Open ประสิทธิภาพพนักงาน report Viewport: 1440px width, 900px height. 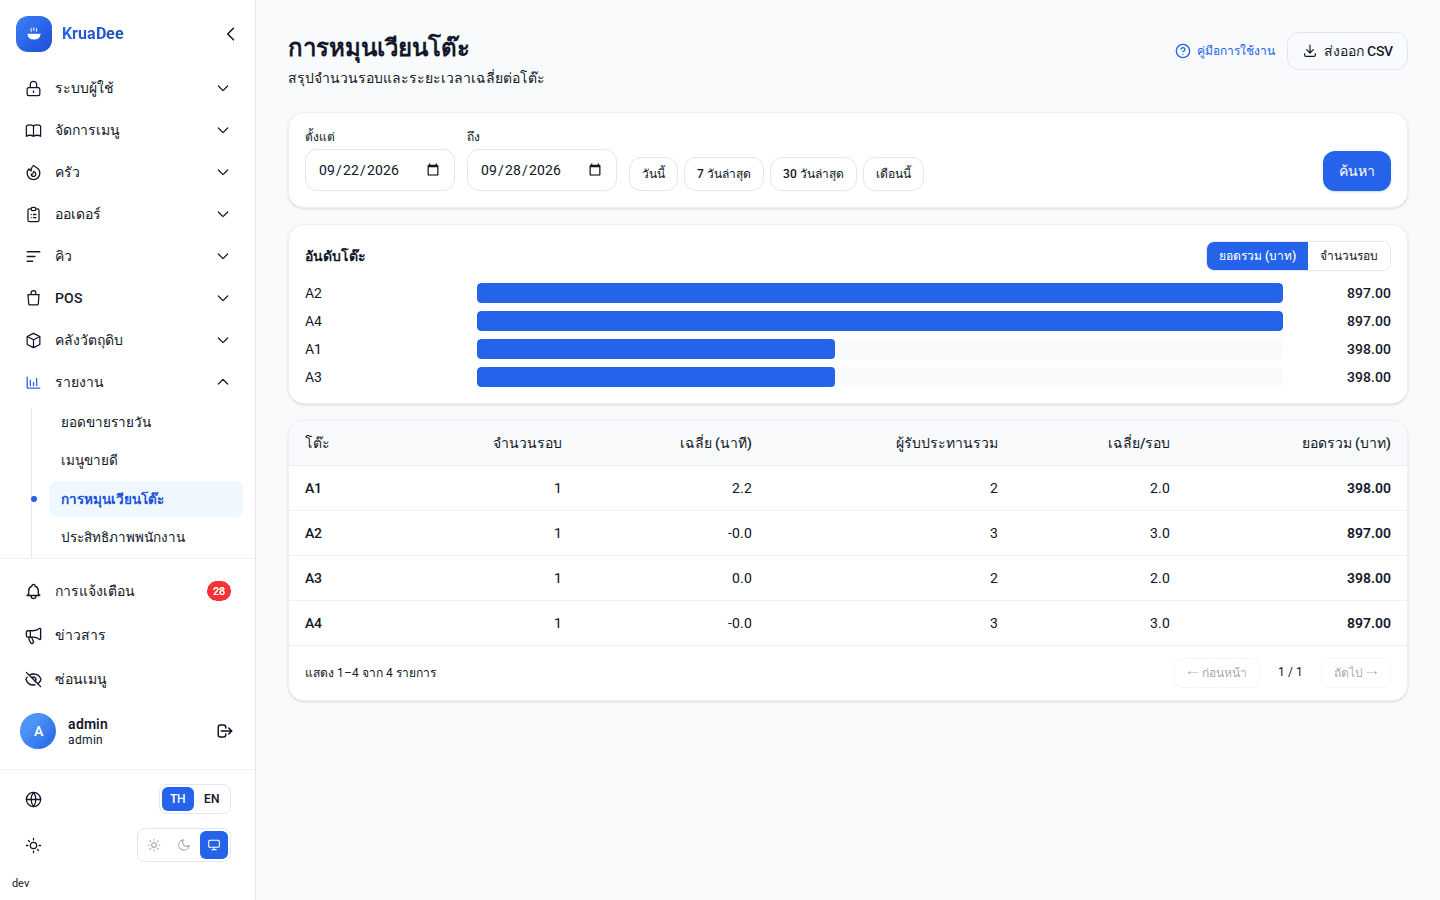tap(146, 537)
